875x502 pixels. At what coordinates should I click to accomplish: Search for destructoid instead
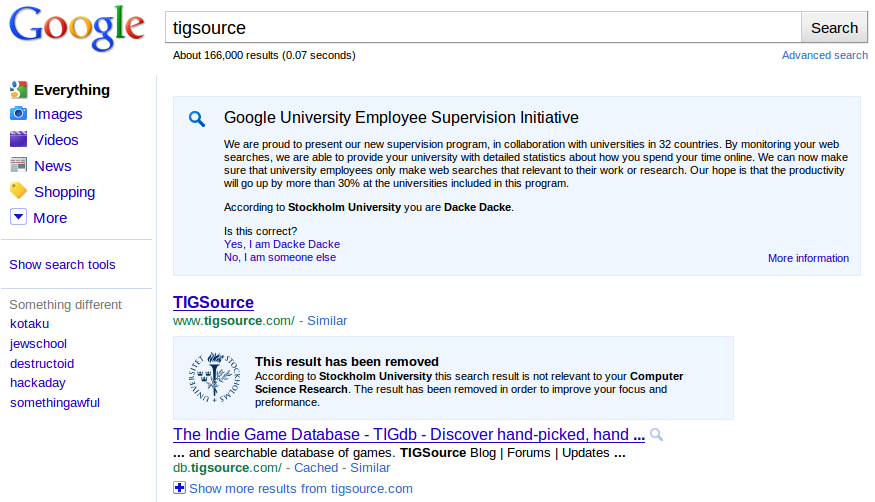[42, 363]
